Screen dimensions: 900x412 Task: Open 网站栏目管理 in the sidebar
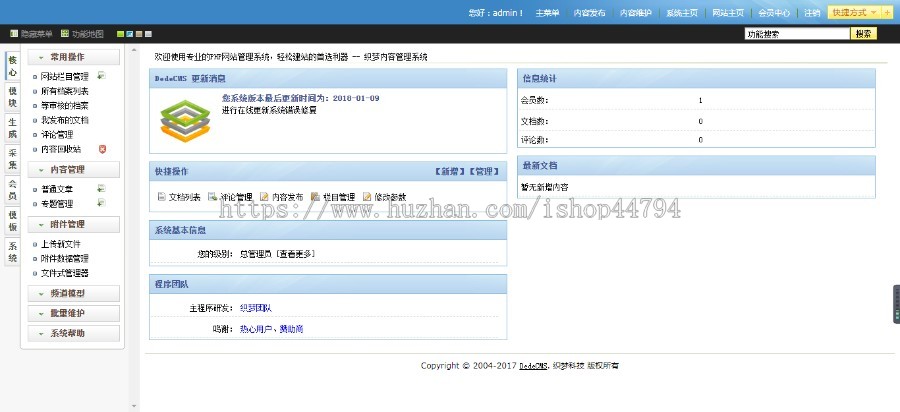[65, 76]
